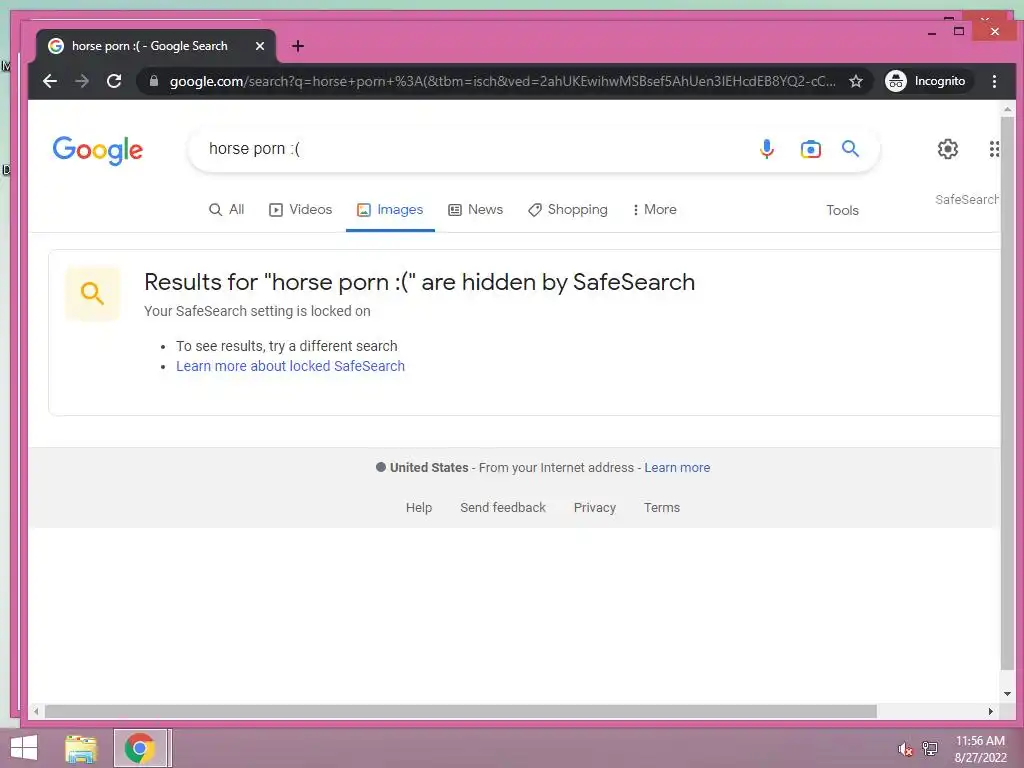This screenshot has width=1024, height=768.
Task: Click the muted volume tray icon
Action: pyautogui.click(x=905, y=749)
